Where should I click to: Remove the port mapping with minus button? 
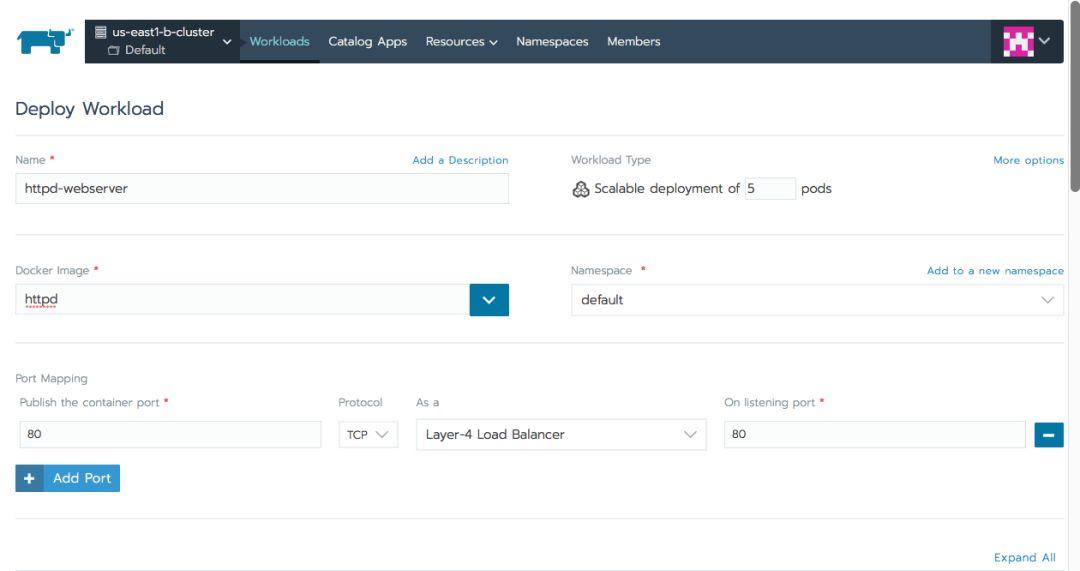click(x=1048, y=435)
